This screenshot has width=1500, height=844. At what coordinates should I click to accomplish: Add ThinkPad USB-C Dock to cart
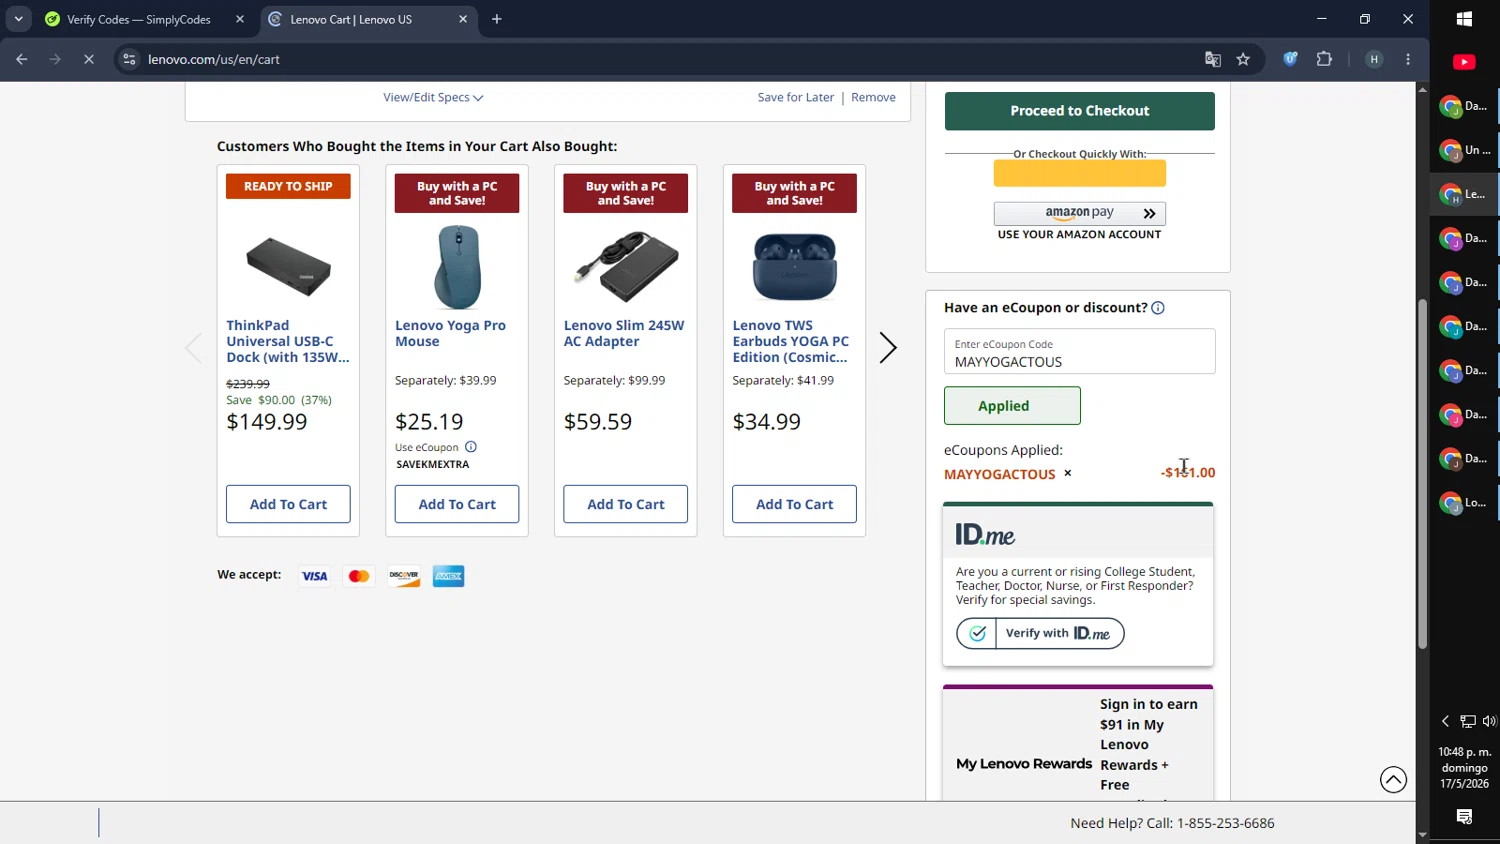pyautogui.click(x=288, y=504)
